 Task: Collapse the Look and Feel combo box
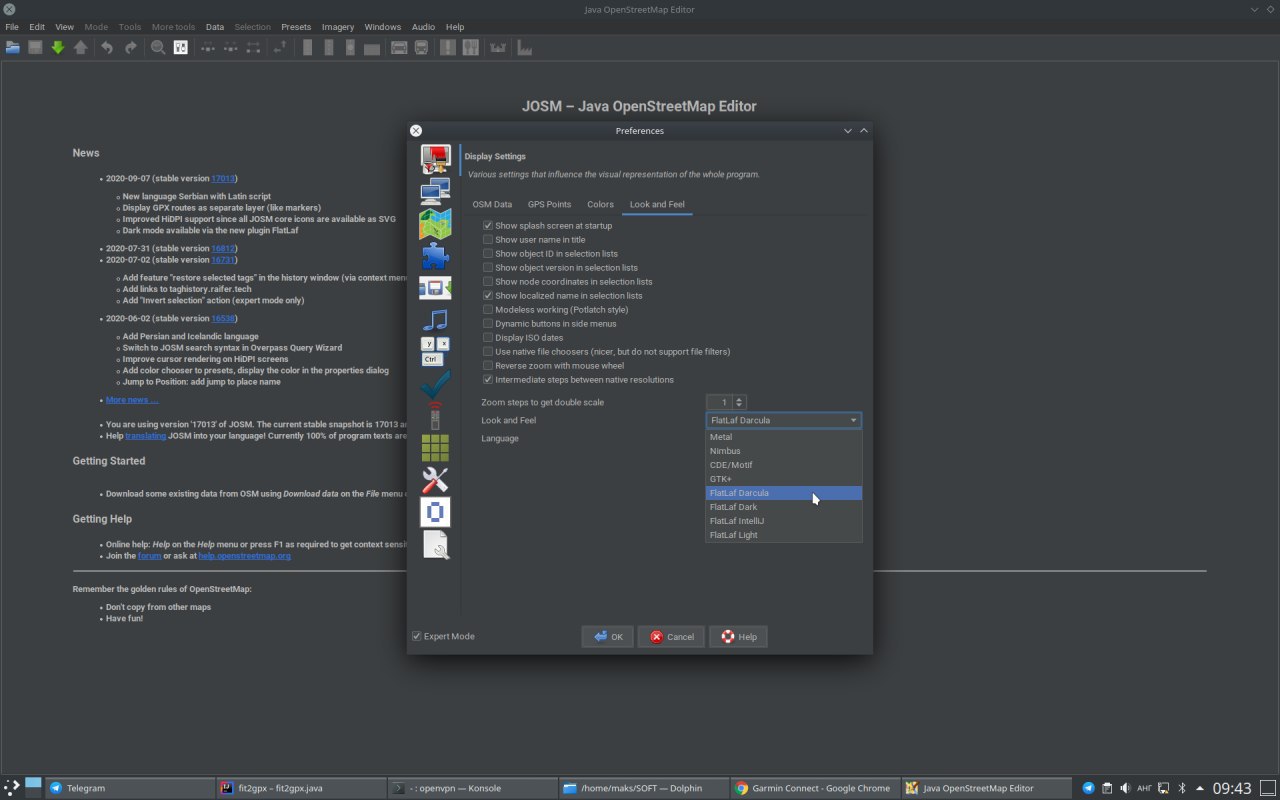(783, 420)
